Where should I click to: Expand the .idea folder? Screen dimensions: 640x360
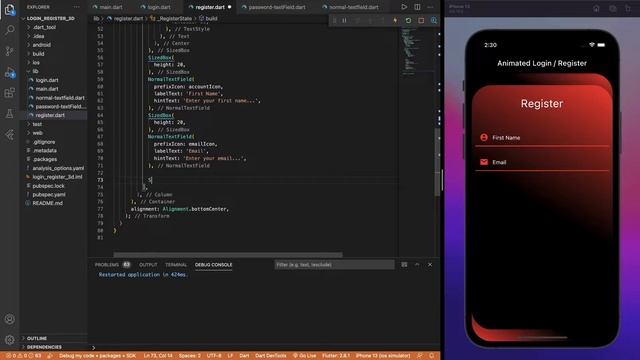pyautogui.click(x=38, y=36)
